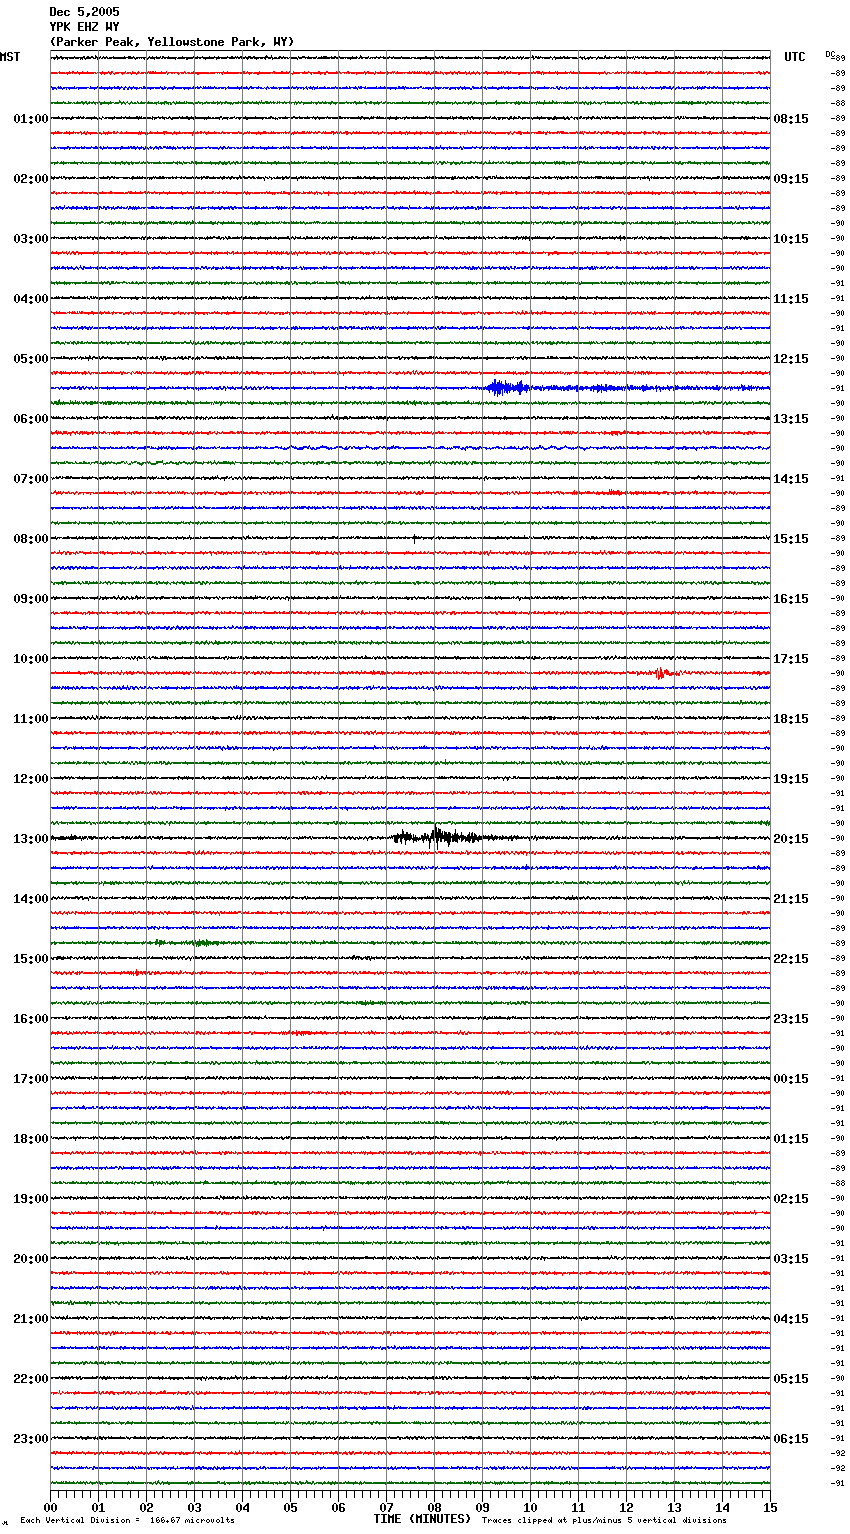Screen dimensions: 850x1534
Task: Select the 09:00 MST time label
Action: coord(31,599)
